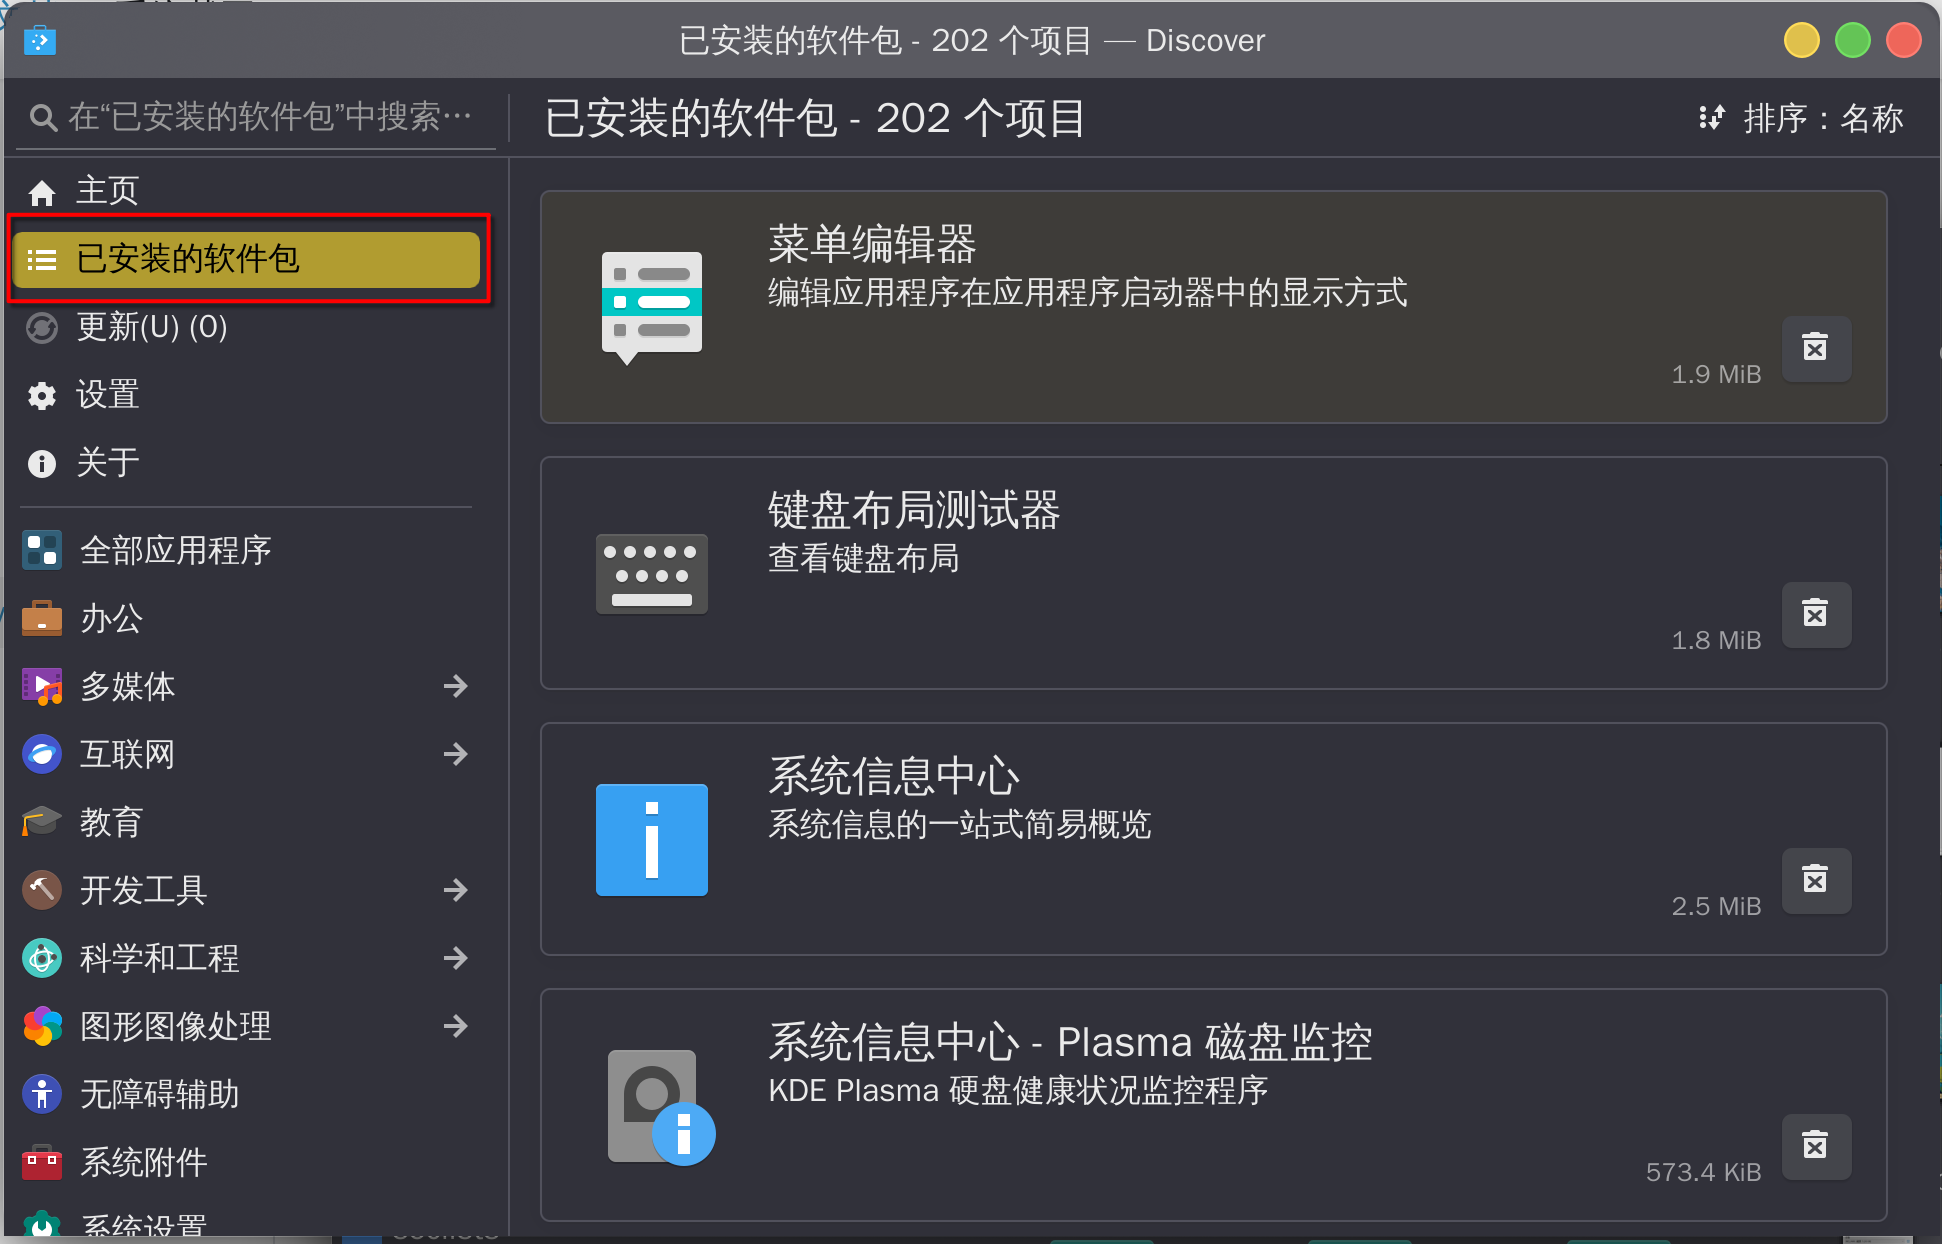Open 设置 from the sidebar
1942x1244 pixels.
click(x=247, y=395)
